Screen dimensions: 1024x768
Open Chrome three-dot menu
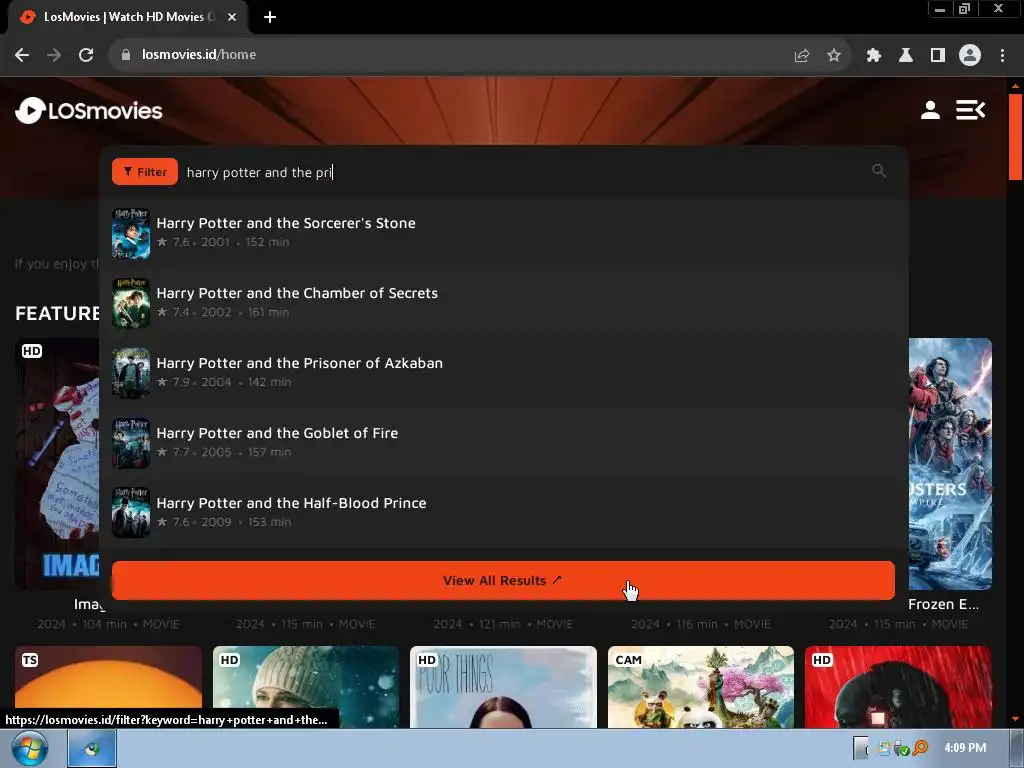1002,56
